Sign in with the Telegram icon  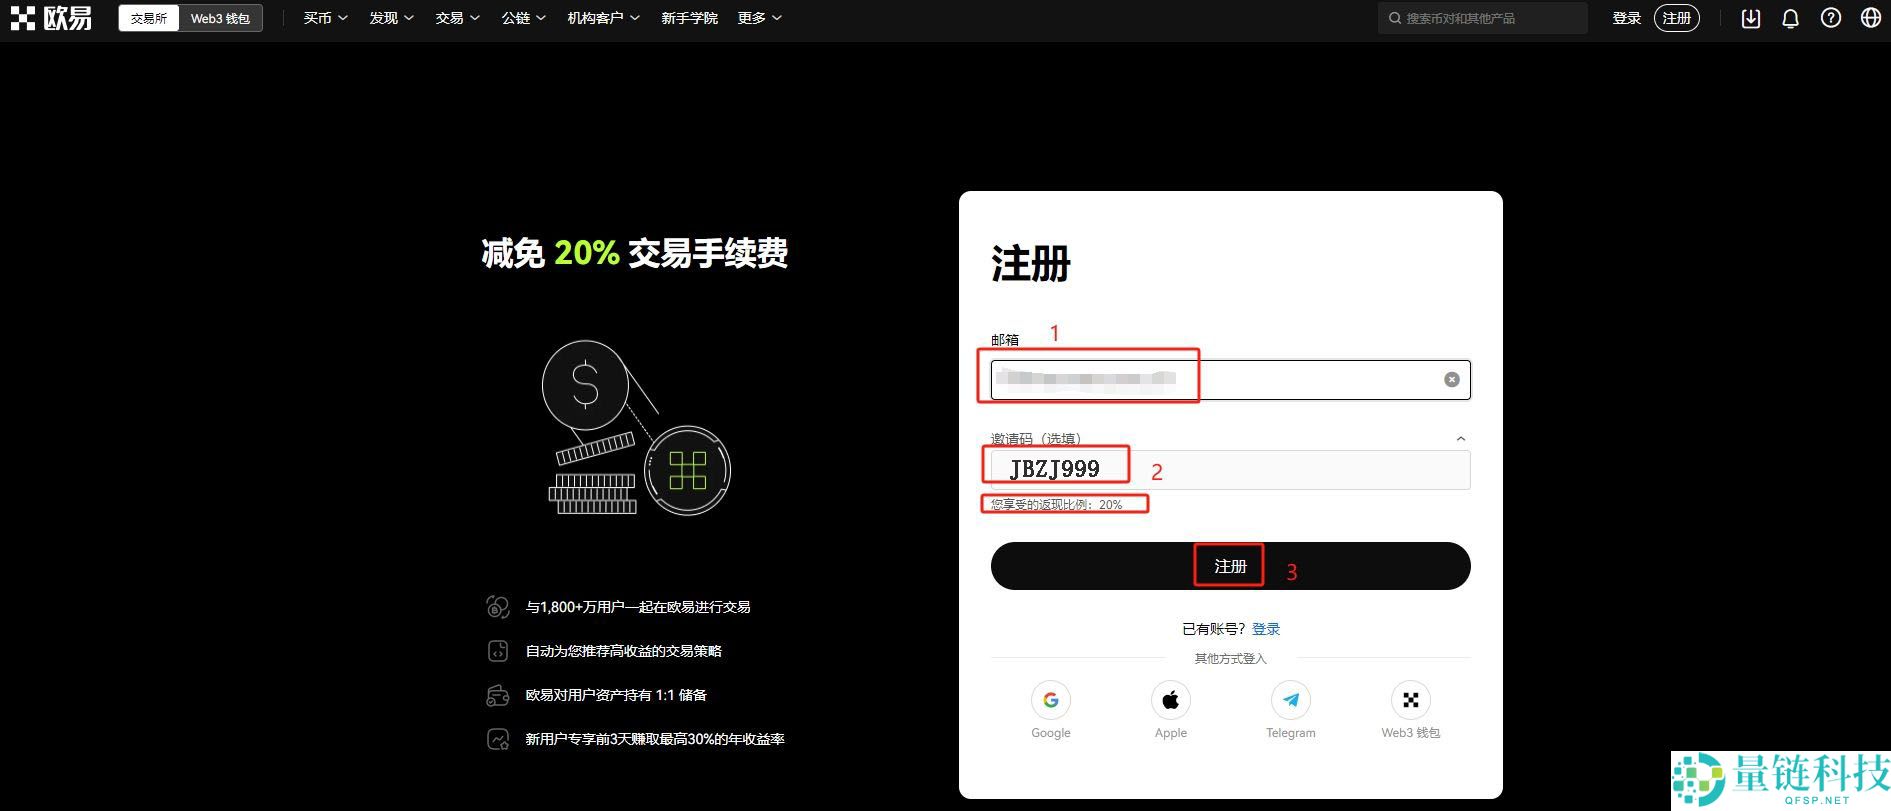pyautogui.click(x=1291, y=700)
